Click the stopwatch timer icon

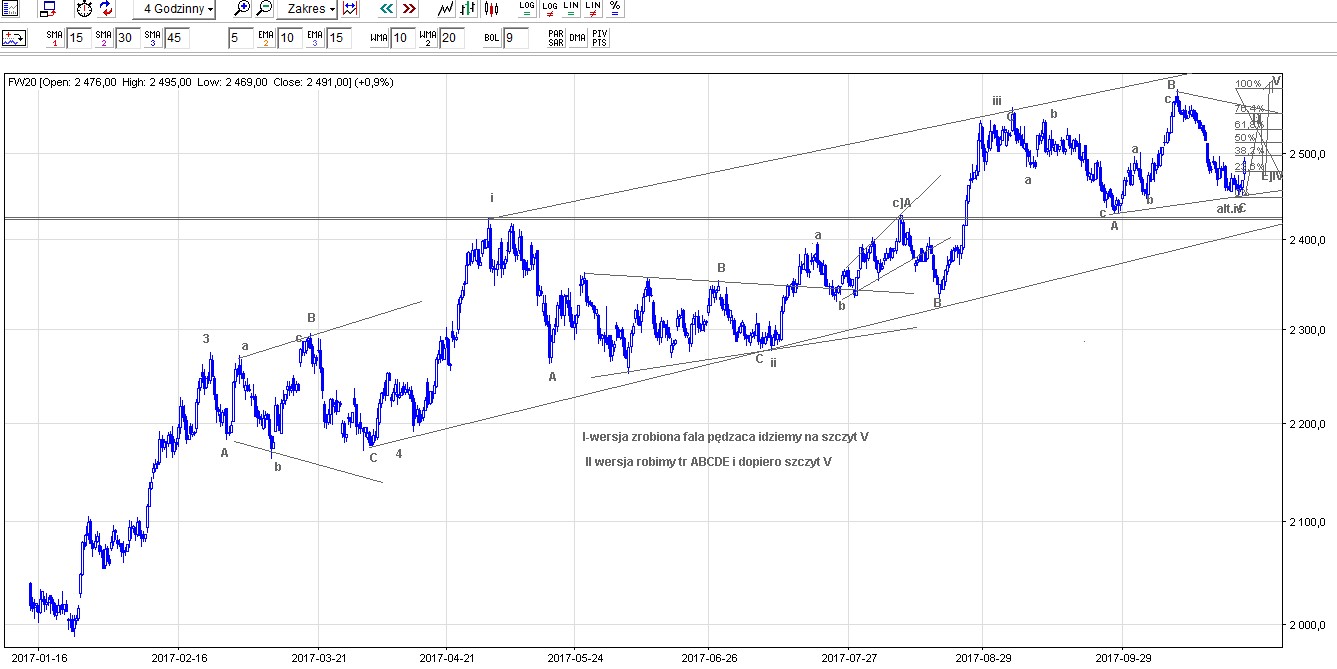[84, 9]
